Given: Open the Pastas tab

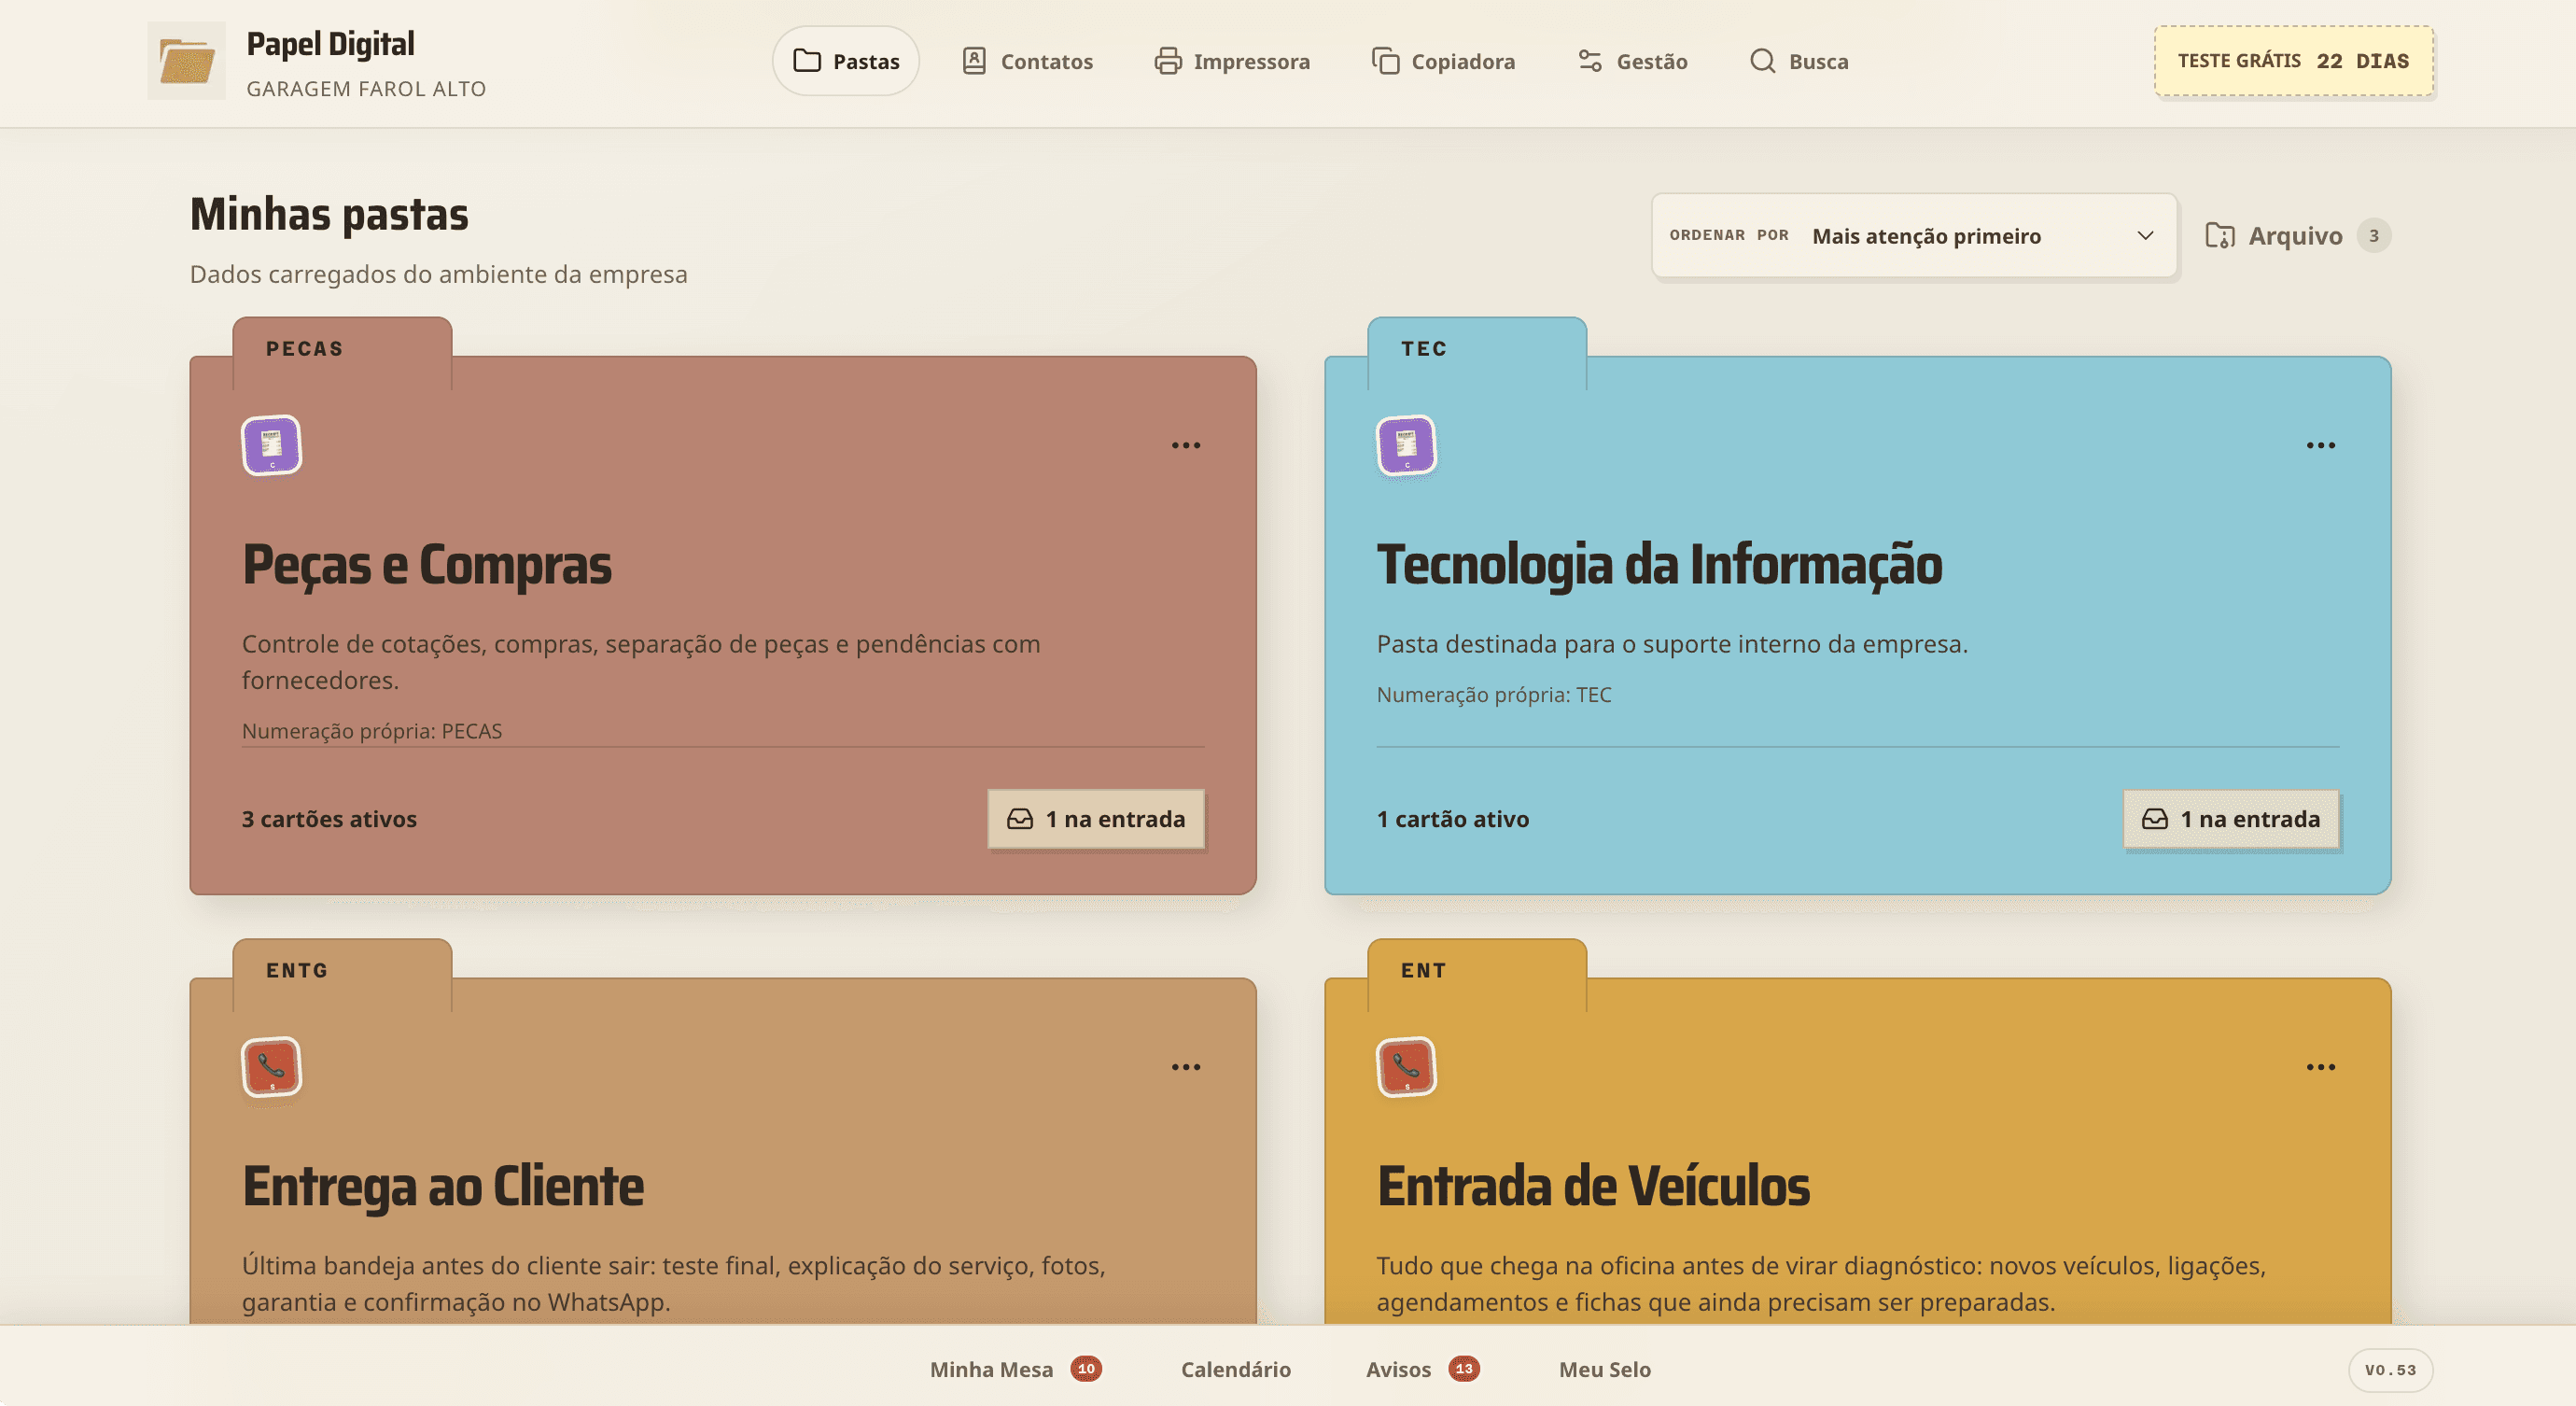Looking at the screenshot, I should pyautogui.click(x=846, y=61).
